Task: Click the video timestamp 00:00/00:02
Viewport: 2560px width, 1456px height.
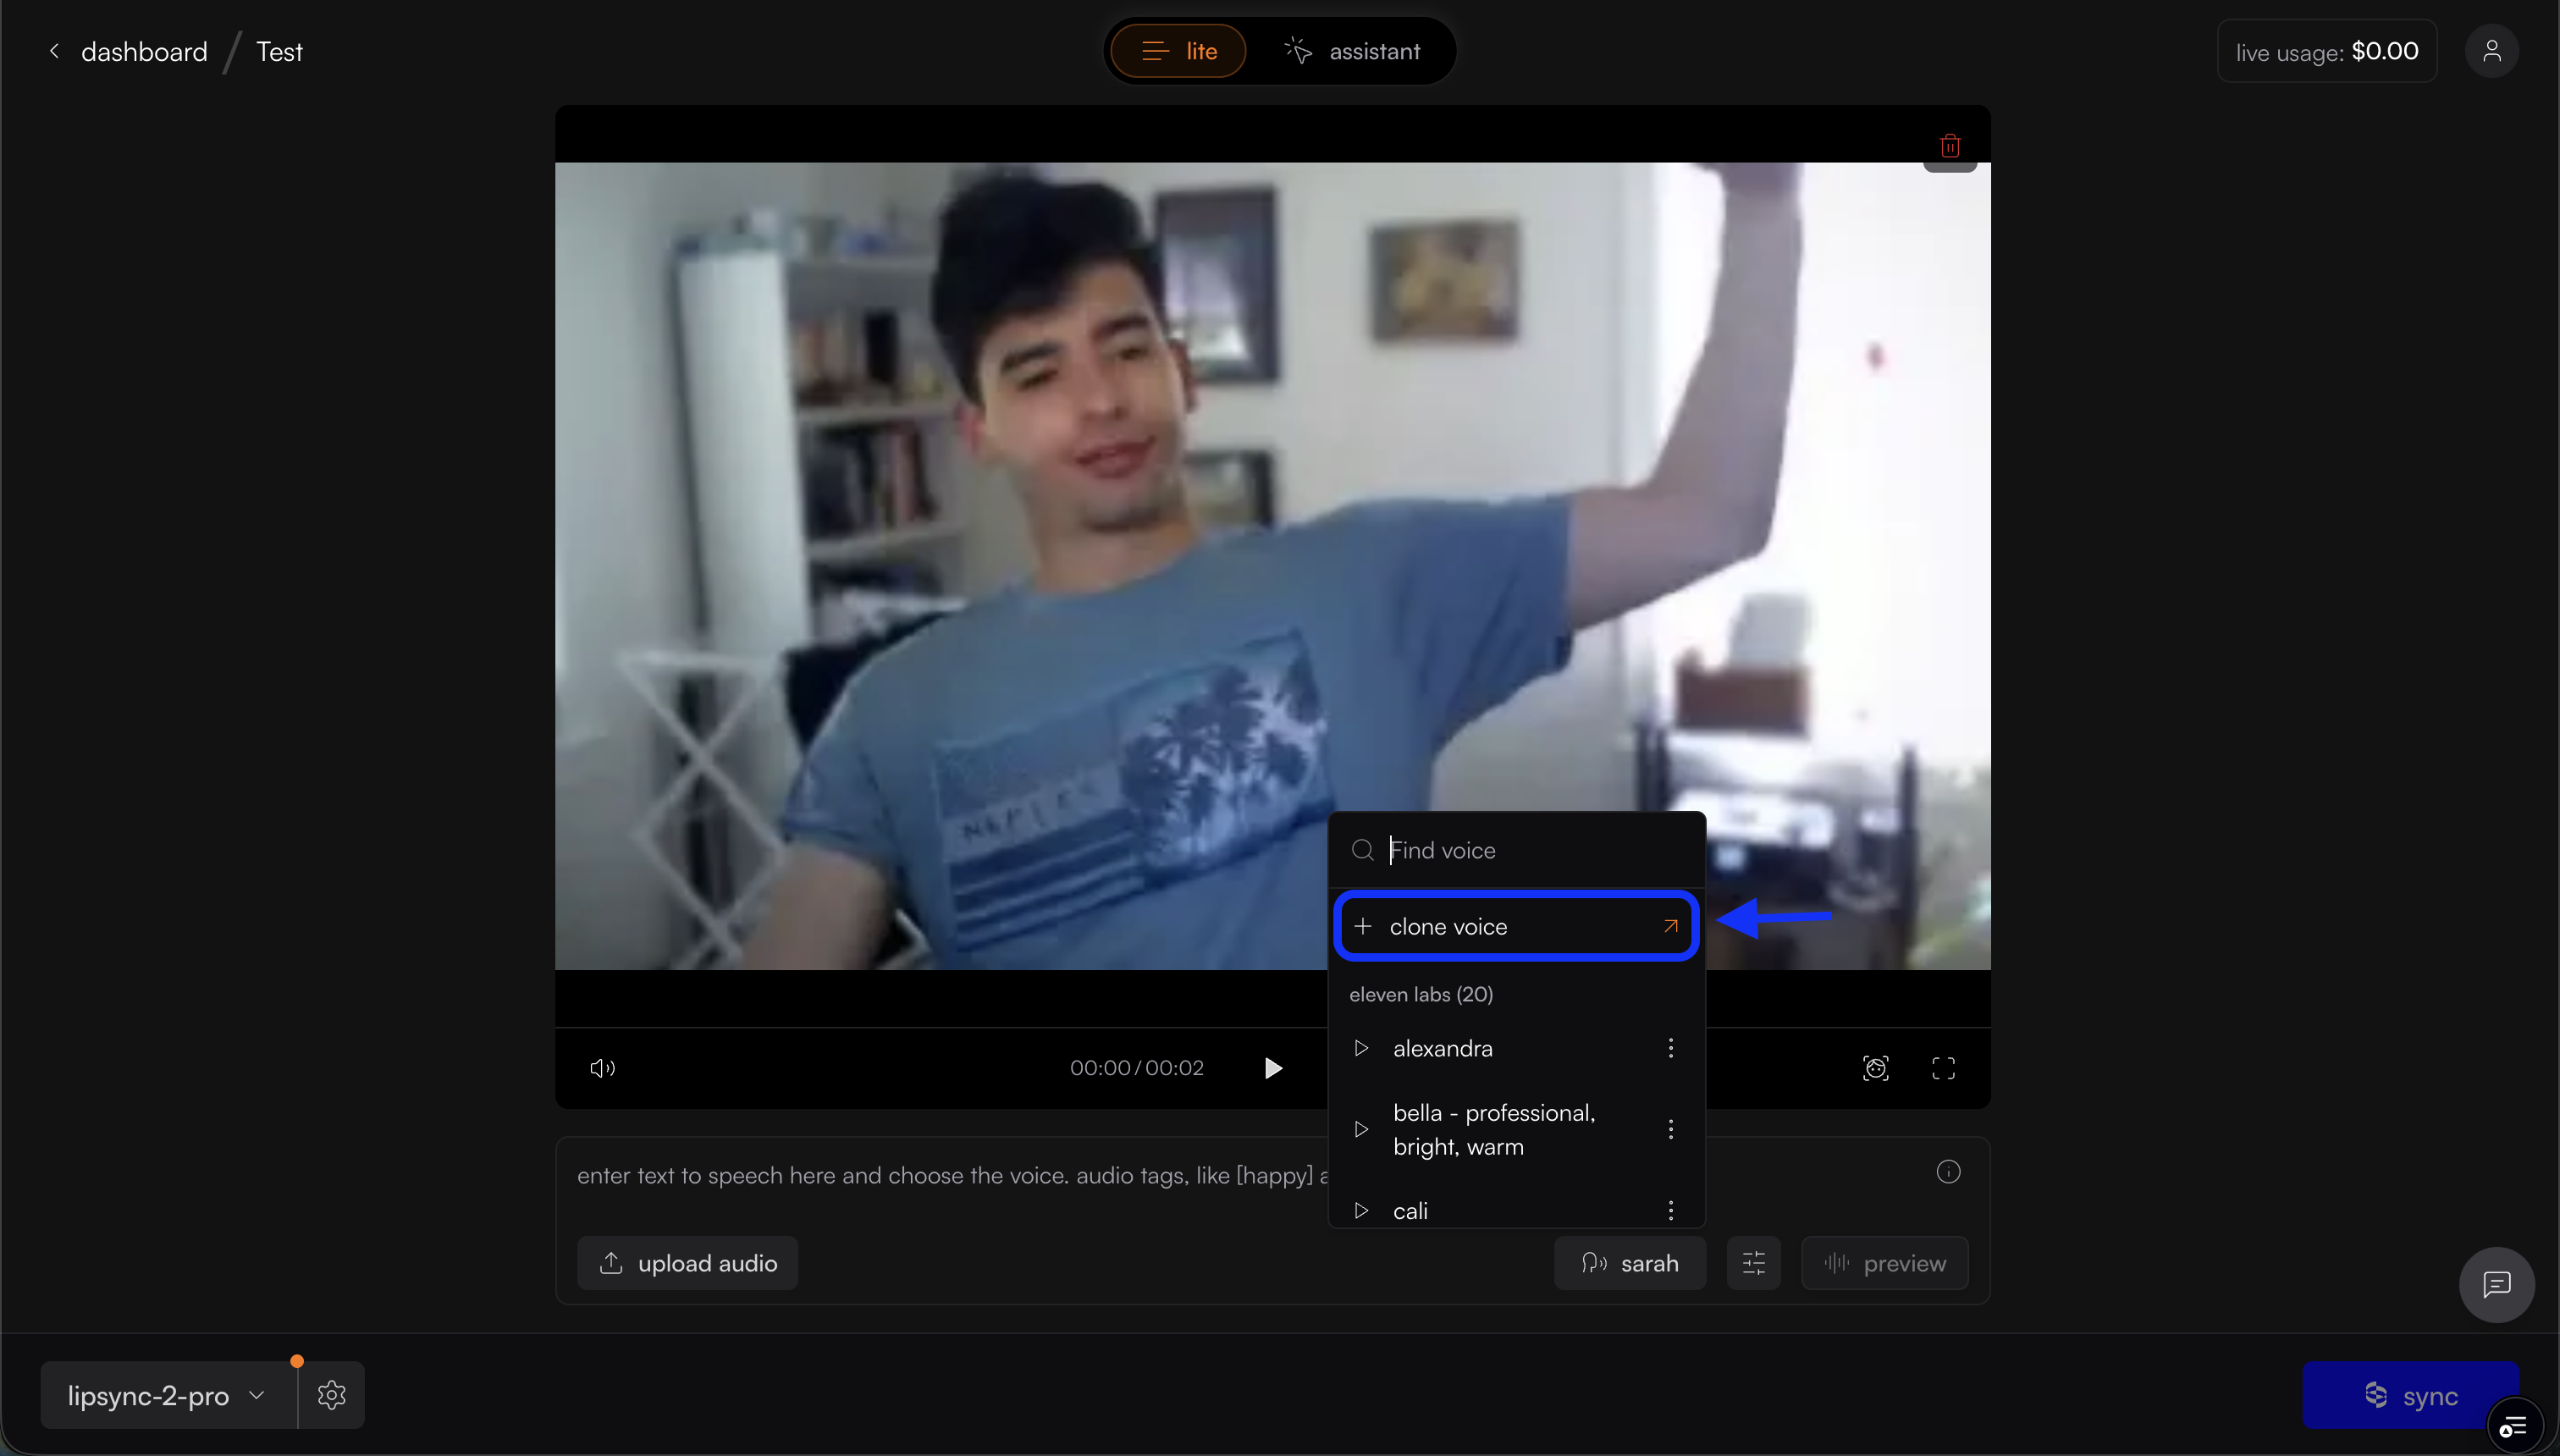Action: coord(1137,1068)
